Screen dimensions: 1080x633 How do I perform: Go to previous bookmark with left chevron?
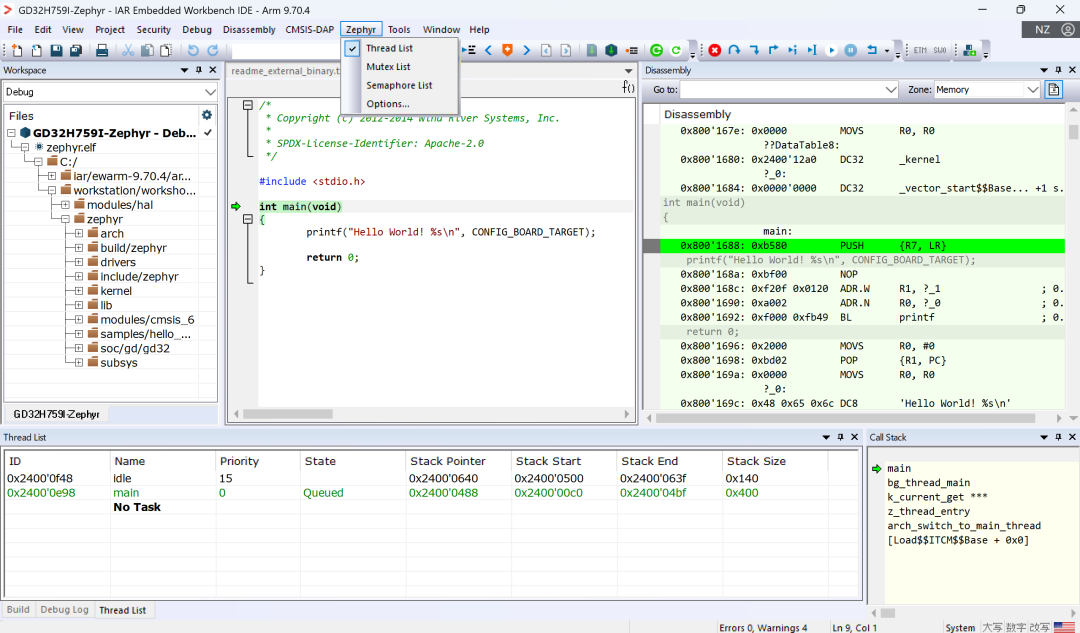(488, 50)
